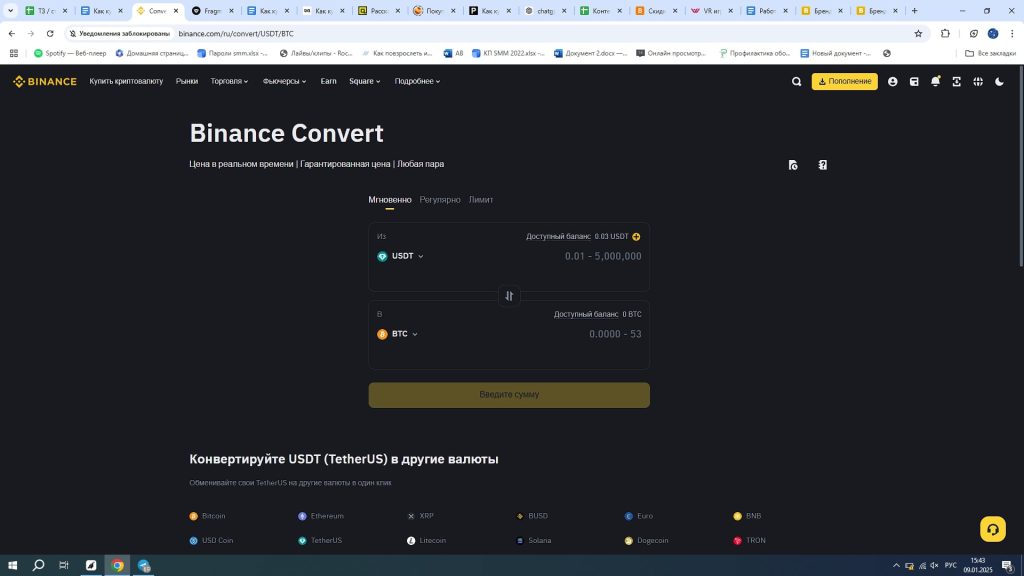The image size is (1024, 576).
Task: Switch to the Лимит tab
Action: coord(481,200)
